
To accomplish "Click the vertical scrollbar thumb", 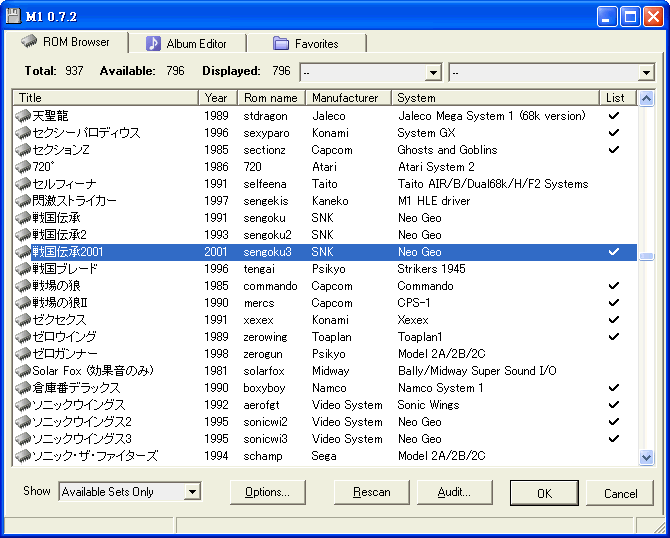I will pyautogui.click(x=646, y=256).
